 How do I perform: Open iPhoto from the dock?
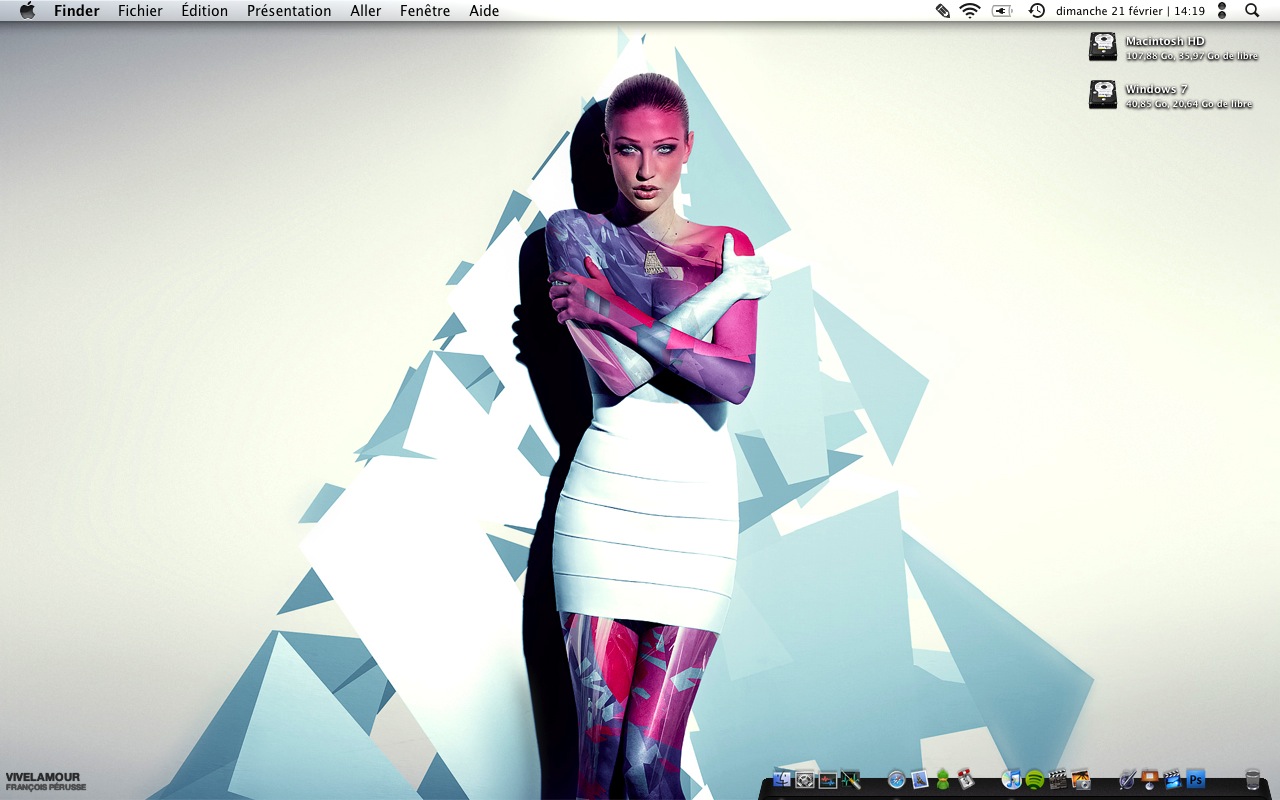[1080, 779]
